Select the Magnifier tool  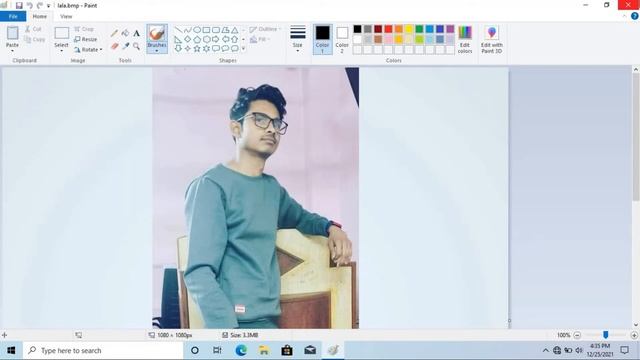(136, 46)
